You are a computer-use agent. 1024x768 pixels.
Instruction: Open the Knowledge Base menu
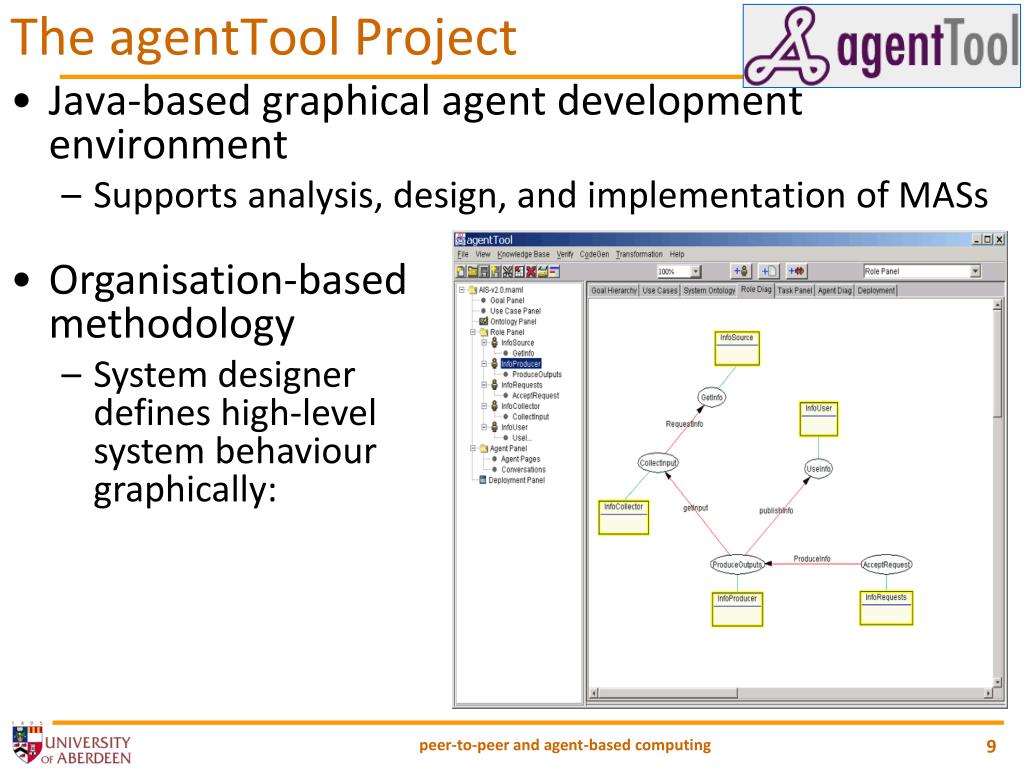click(523, 254)
